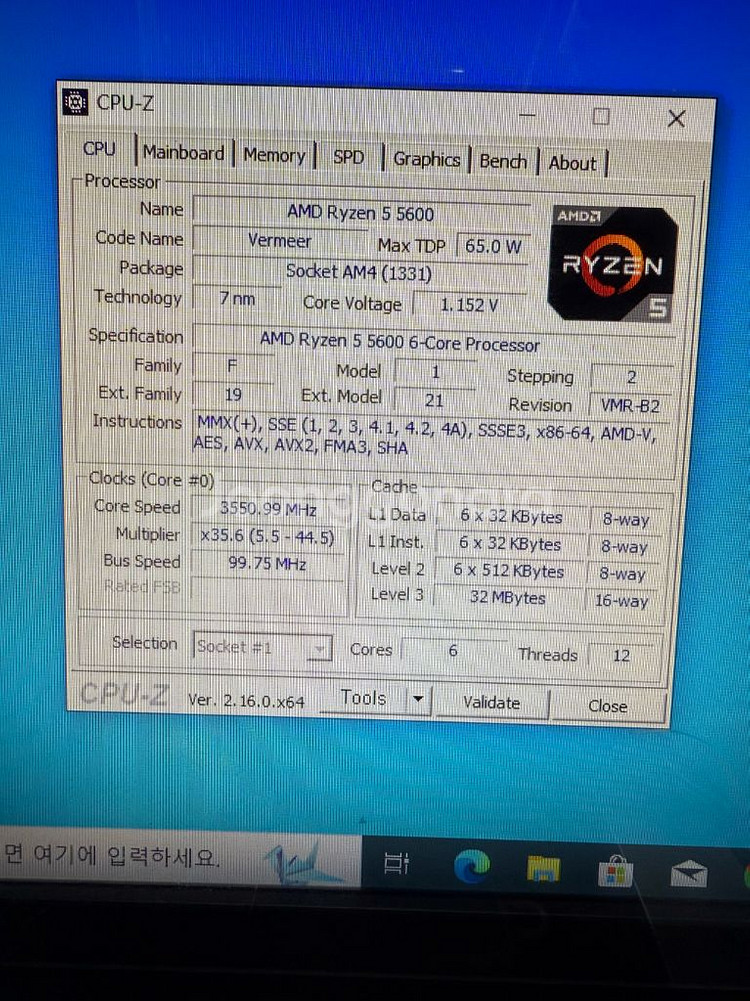Maximize the CPU-Z window
This screenshot has height=1001, width=750.
(x=601, y=116)
